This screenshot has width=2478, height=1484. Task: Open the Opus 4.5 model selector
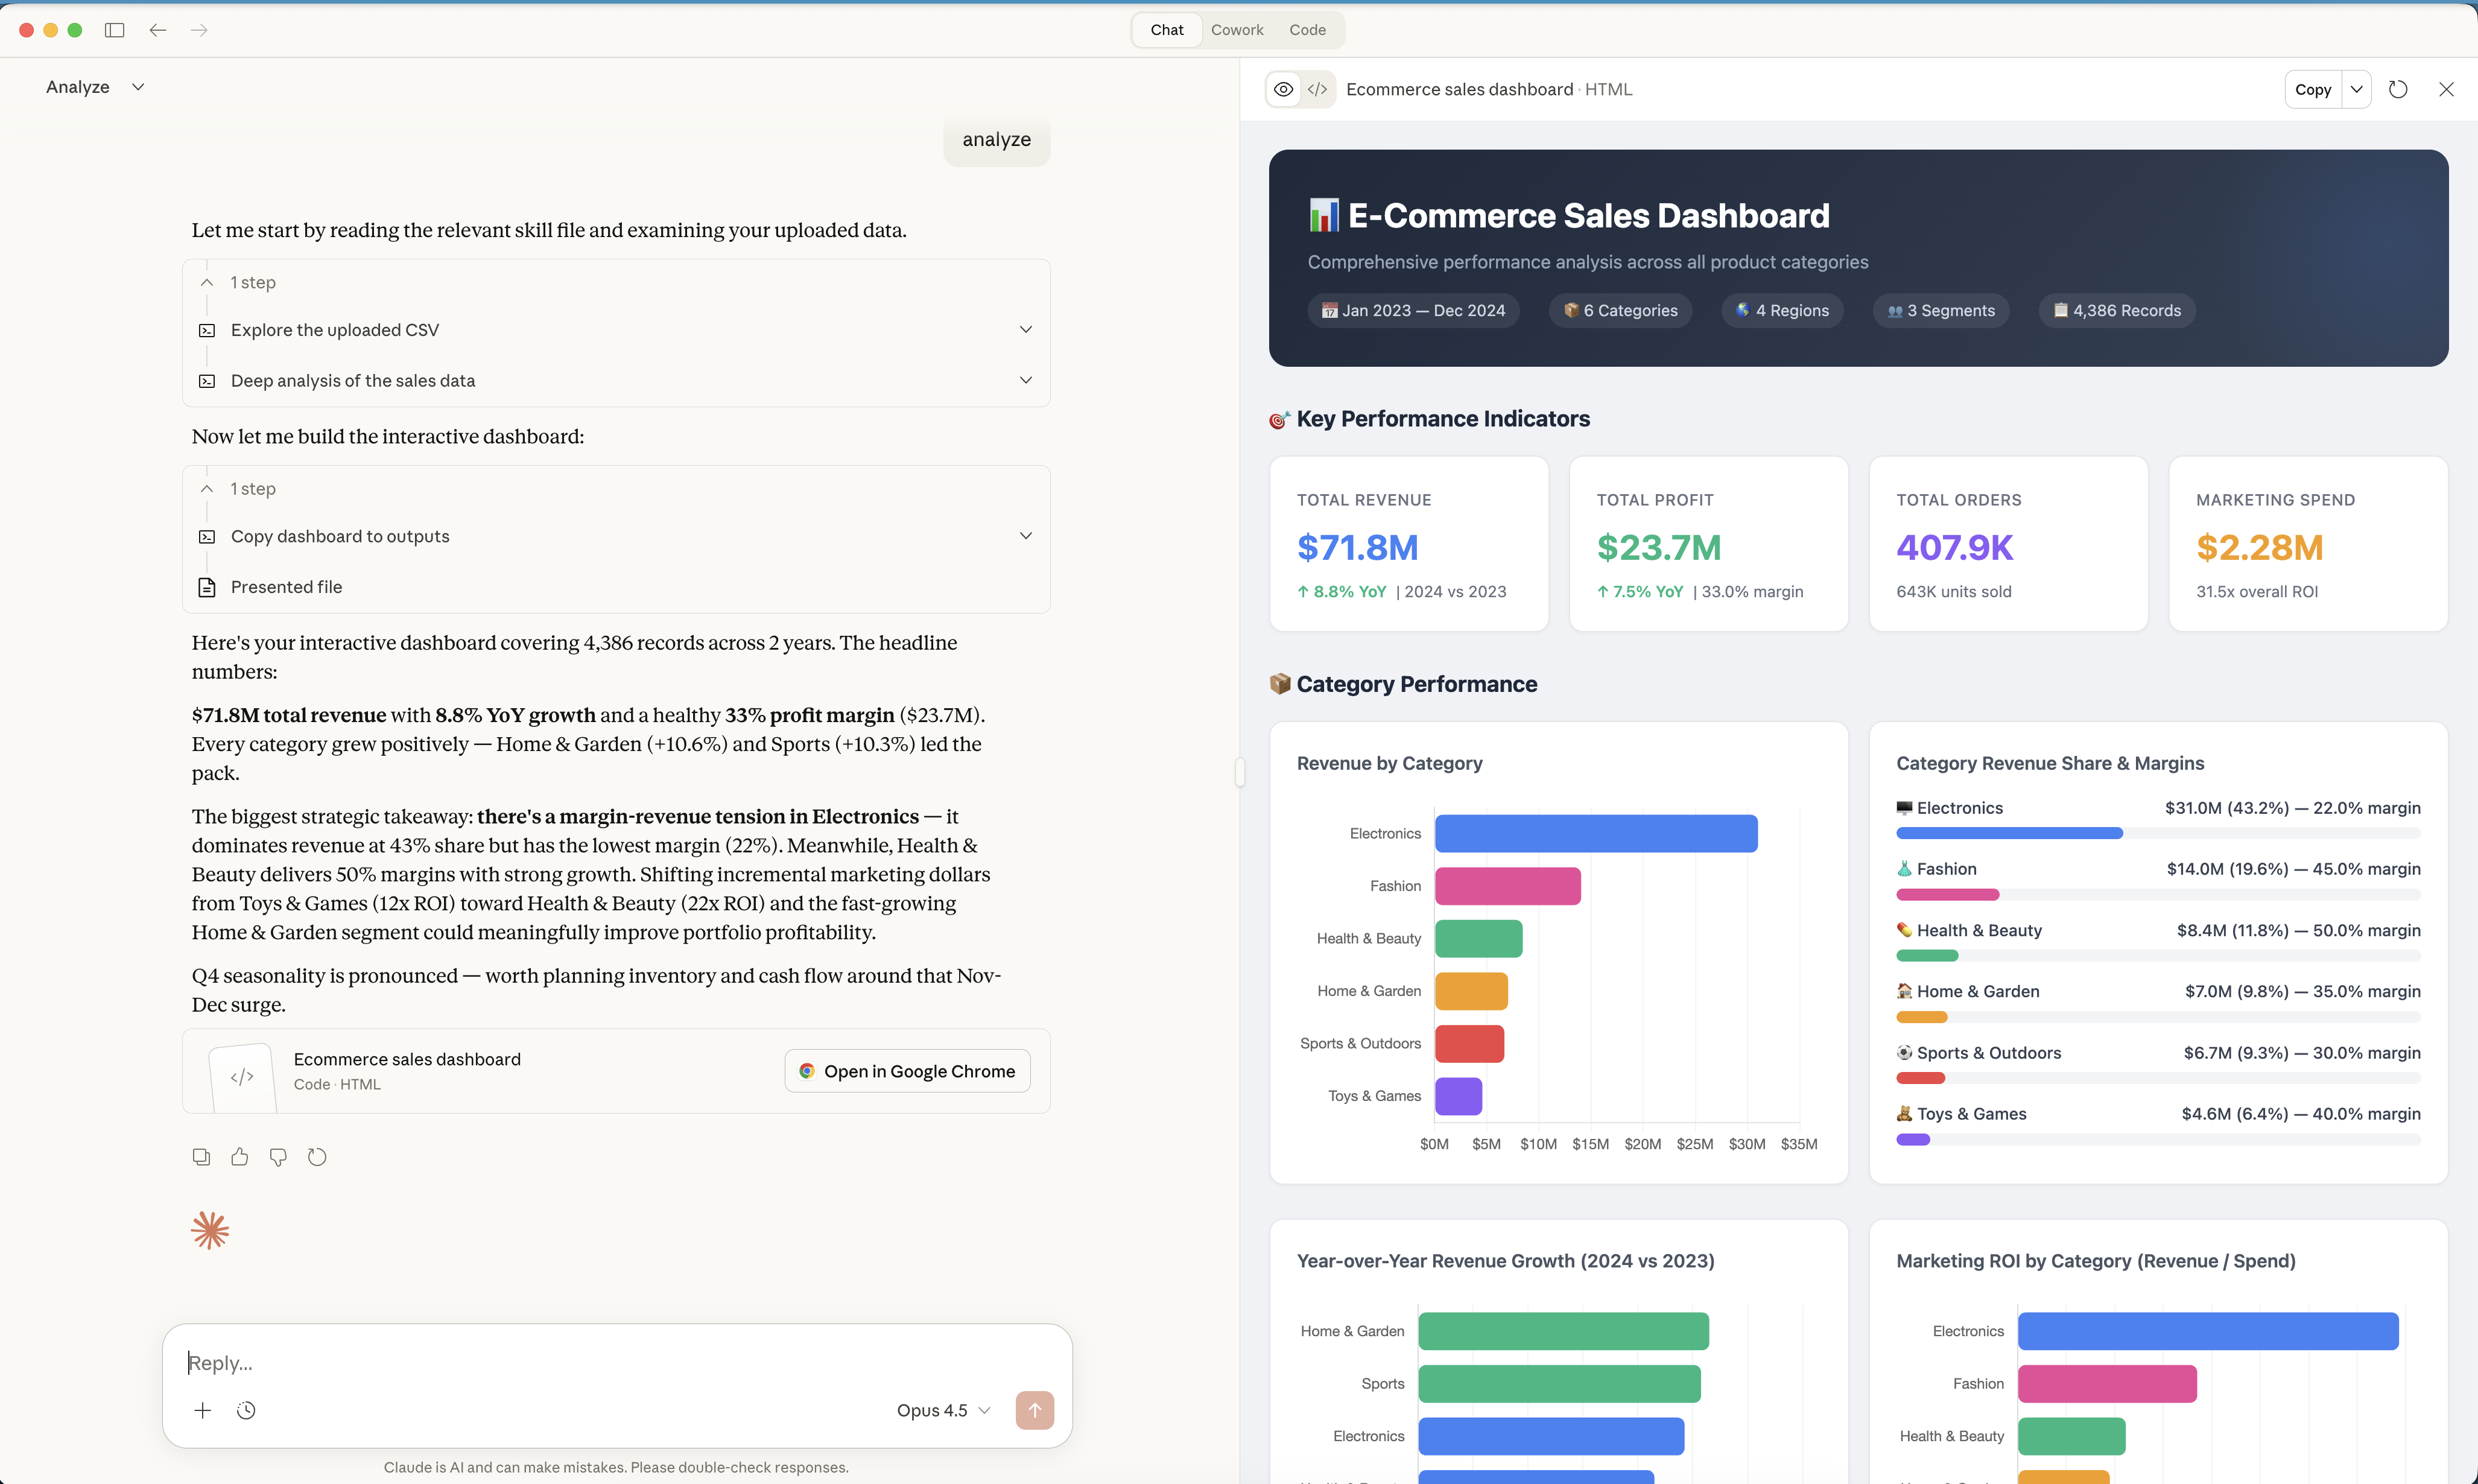(943, 1410)
